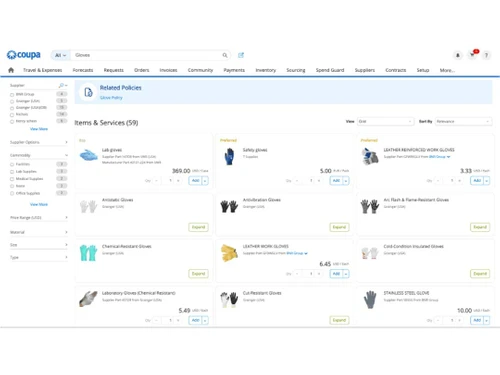The image size is (500, 375).
Task: Open the Chemical-Resistant Gloves image
Action: (x=88, y=252)
